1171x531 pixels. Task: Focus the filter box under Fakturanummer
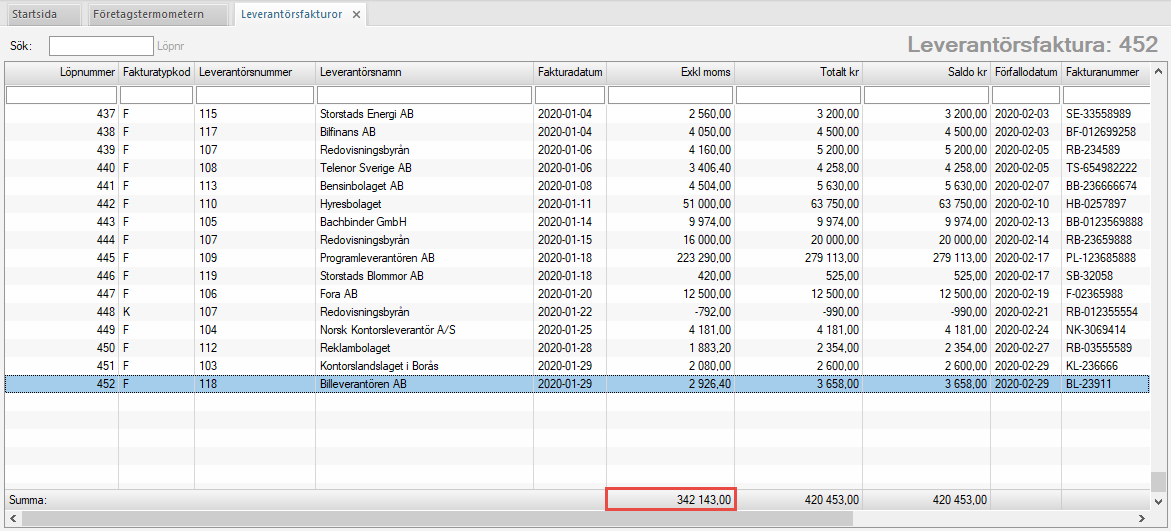(x=1106, y=95)
